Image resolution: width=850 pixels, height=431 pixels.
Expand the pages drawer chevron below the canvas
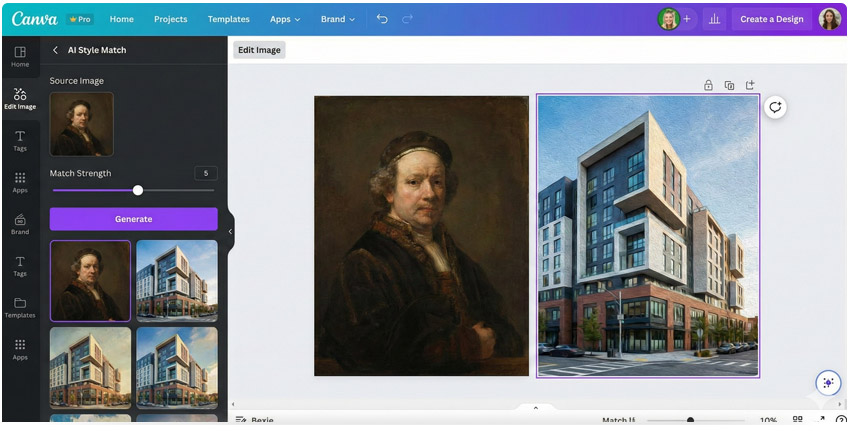[x=535, y=408]
